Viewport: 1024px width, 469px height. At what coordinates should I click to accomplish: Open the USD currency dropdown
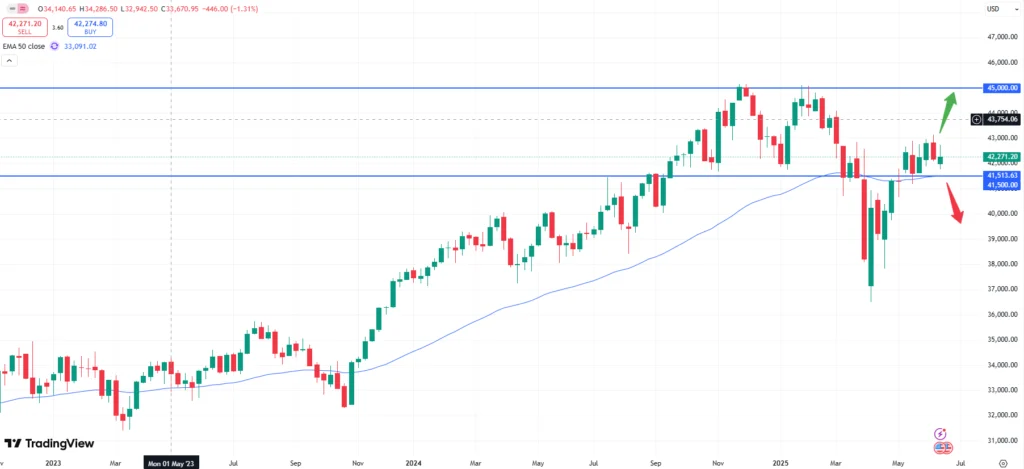[x=992, y=9]
